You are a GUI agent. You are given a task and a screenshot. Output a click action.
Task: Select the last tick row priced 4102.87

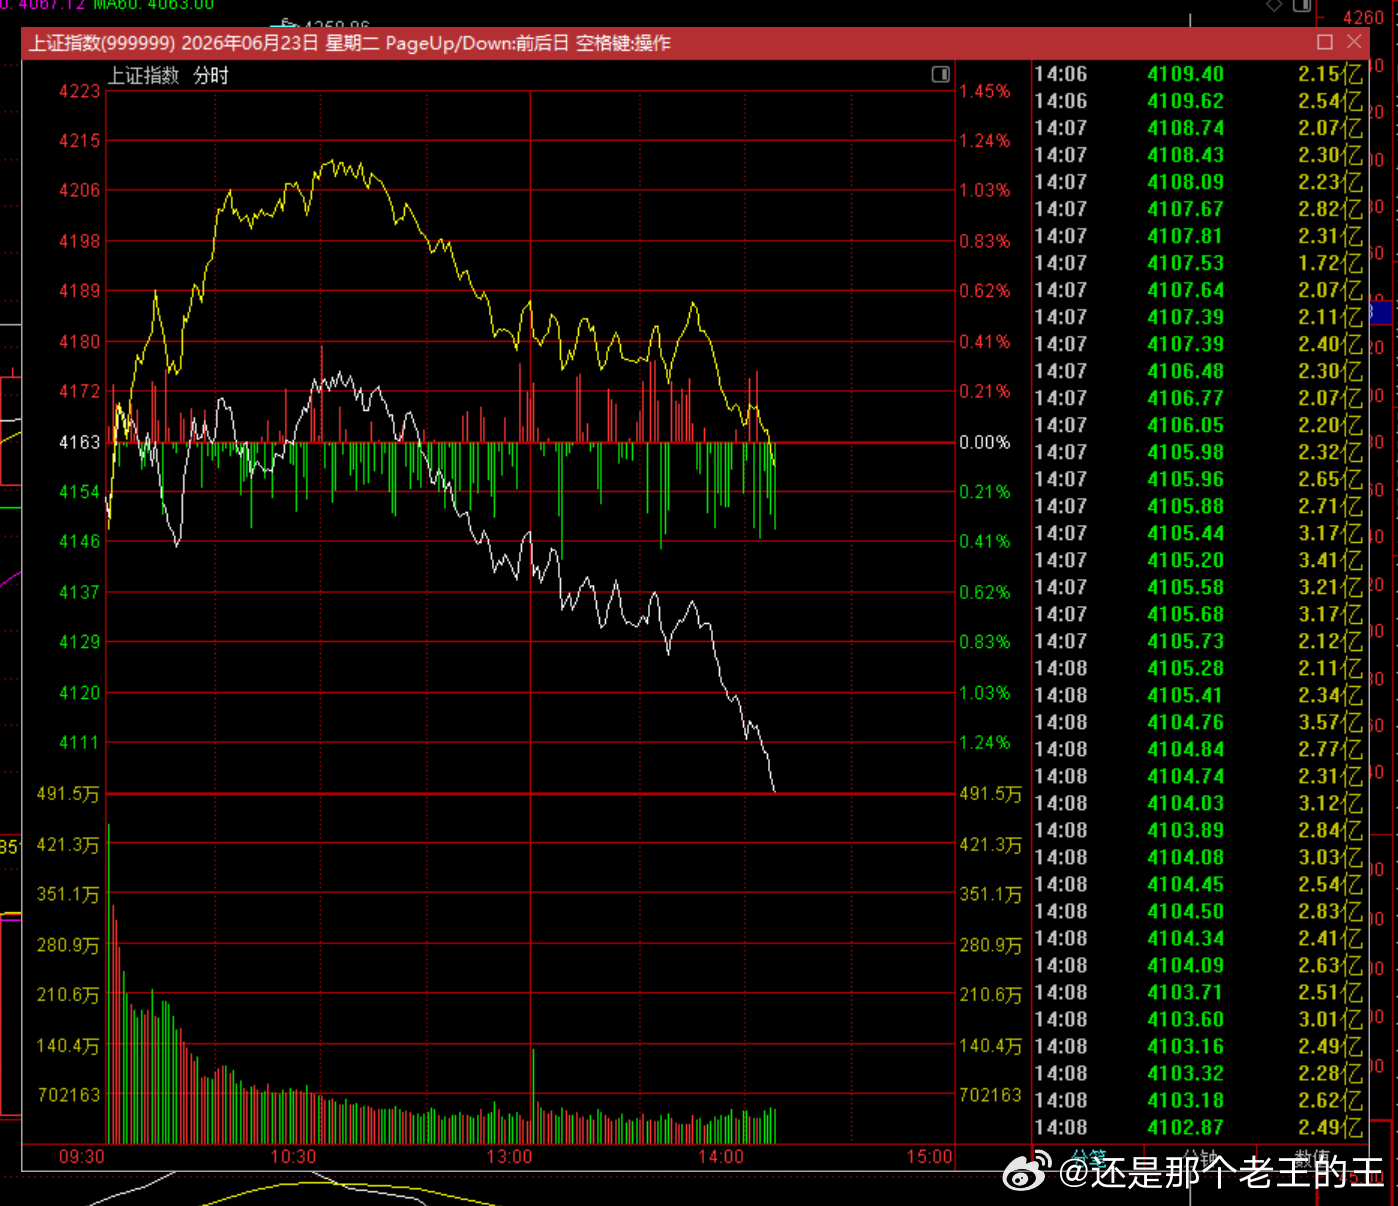coord(1198,1127)
